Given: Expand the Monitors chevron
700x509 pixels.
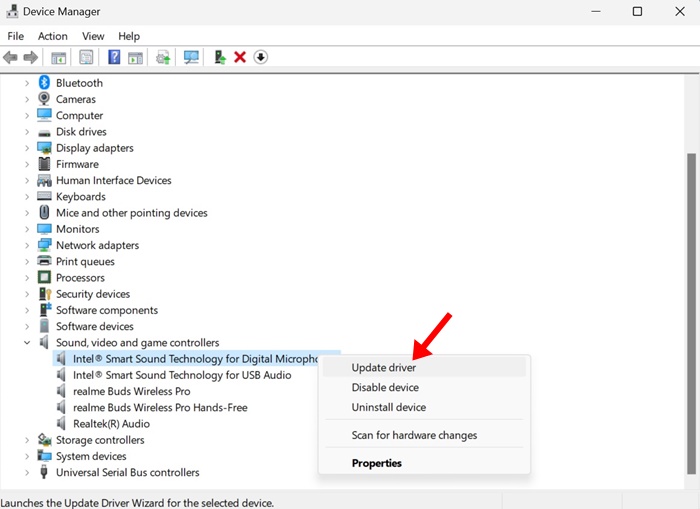Looking at the screenshot, I should point(27,229).
